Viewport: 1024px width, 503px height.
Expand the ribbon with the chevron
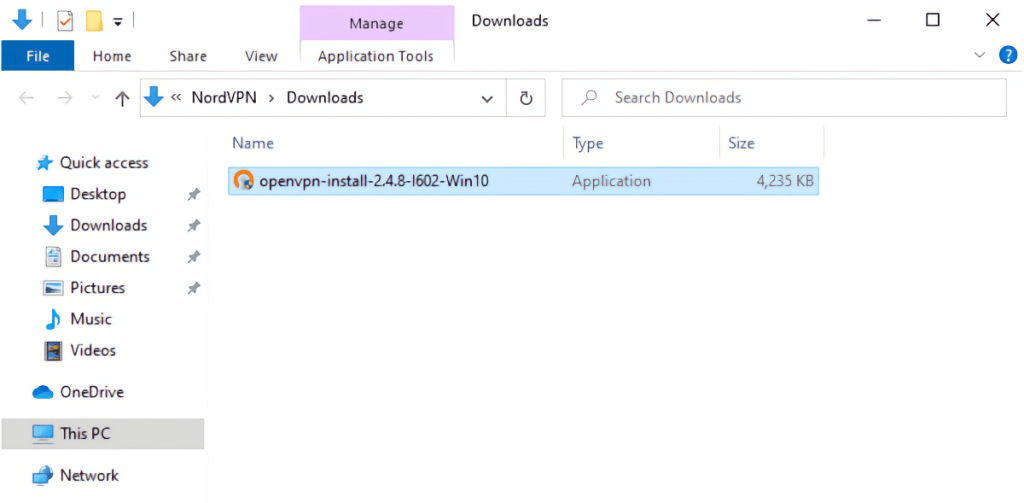[980, 55]
